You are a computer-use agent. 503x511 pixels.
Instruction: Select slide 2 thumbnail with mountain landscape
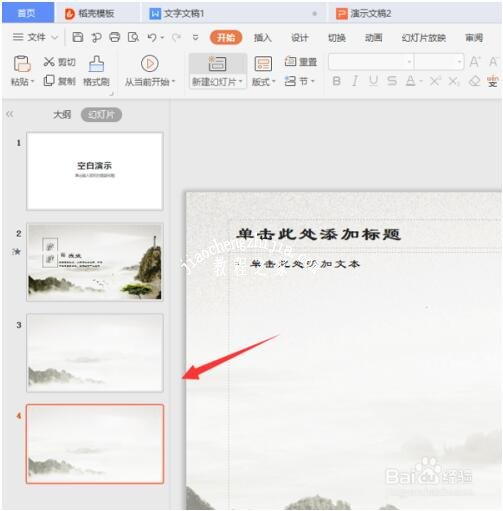[95, 262]
